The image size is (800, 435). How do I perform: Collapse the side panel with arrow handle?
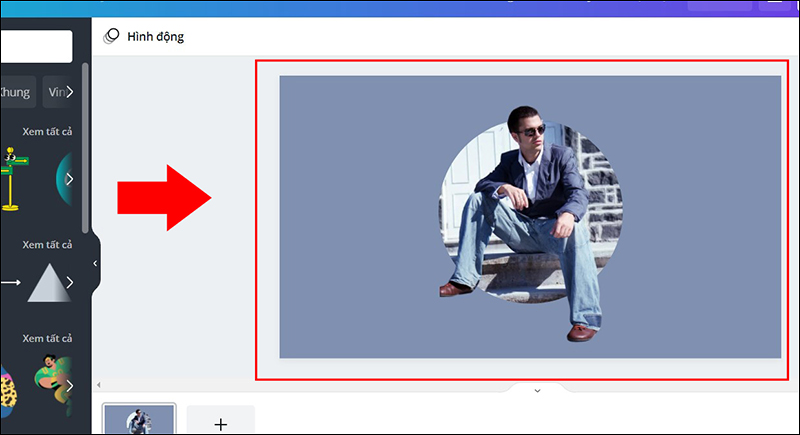point(95,264)
